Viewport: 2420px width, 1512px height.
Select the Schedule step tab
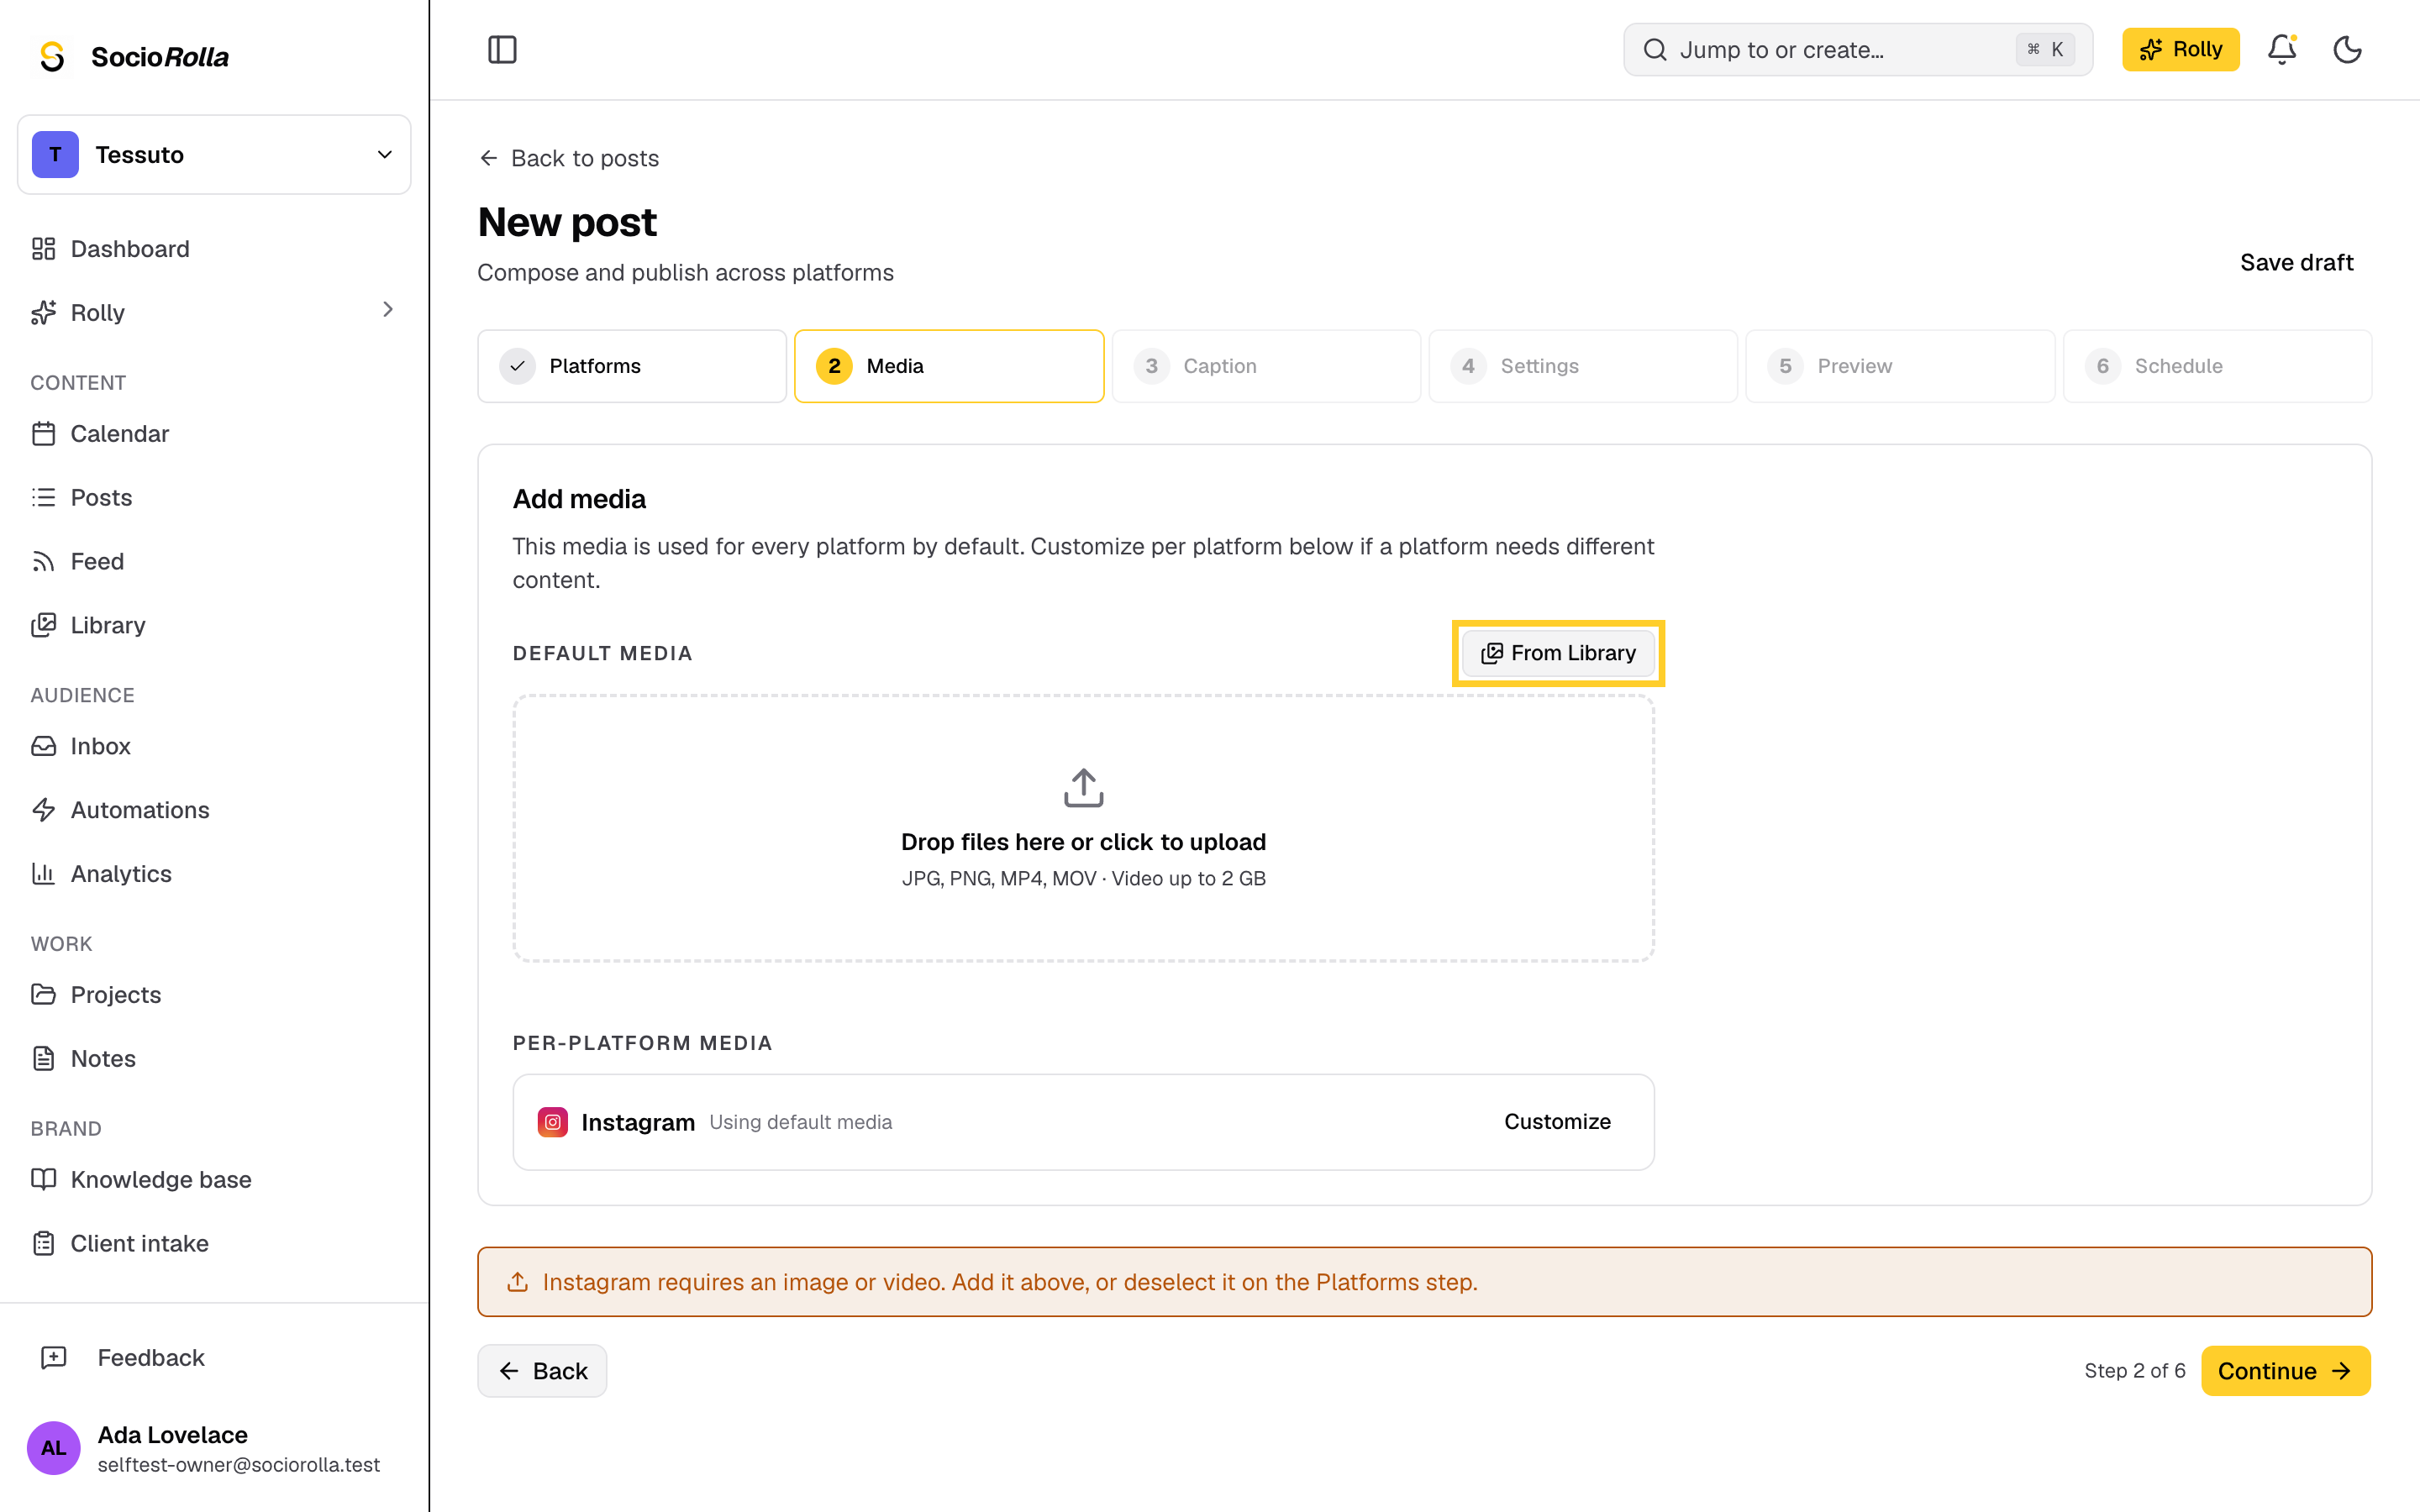click(2217, 366)
